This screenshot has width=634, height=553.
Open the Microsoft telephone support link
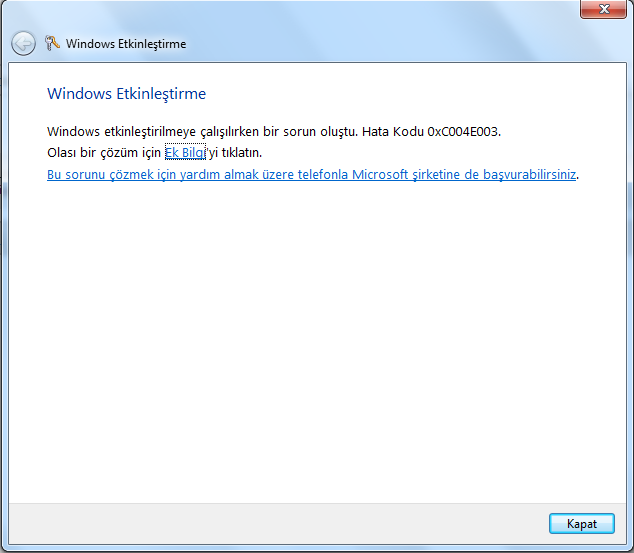(x=311, y=174)
